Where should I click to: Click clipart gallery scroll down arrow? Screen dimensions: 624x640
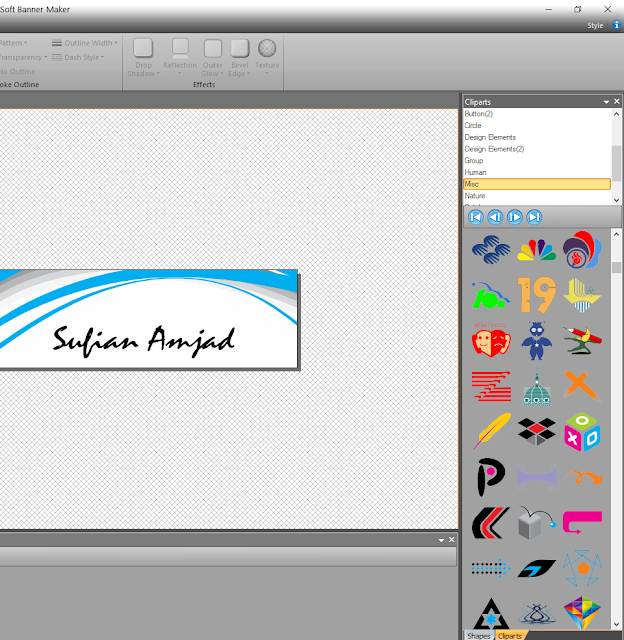click(616, 624)
